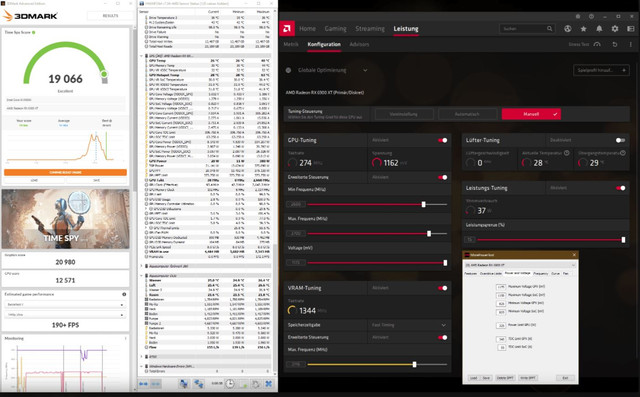Click the reset tuning arrow icon
Image resolution: width=640 pixels, height=397 pixels.
615,44
